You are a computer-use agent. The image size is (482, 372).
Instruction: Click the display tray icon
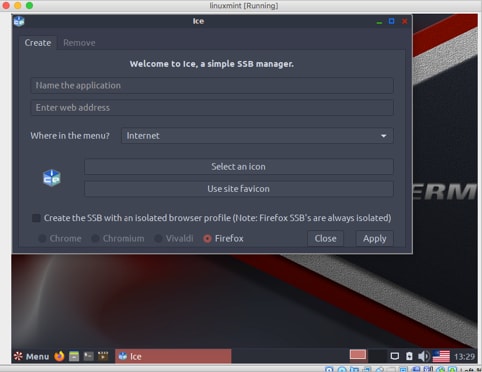[395, 356]
